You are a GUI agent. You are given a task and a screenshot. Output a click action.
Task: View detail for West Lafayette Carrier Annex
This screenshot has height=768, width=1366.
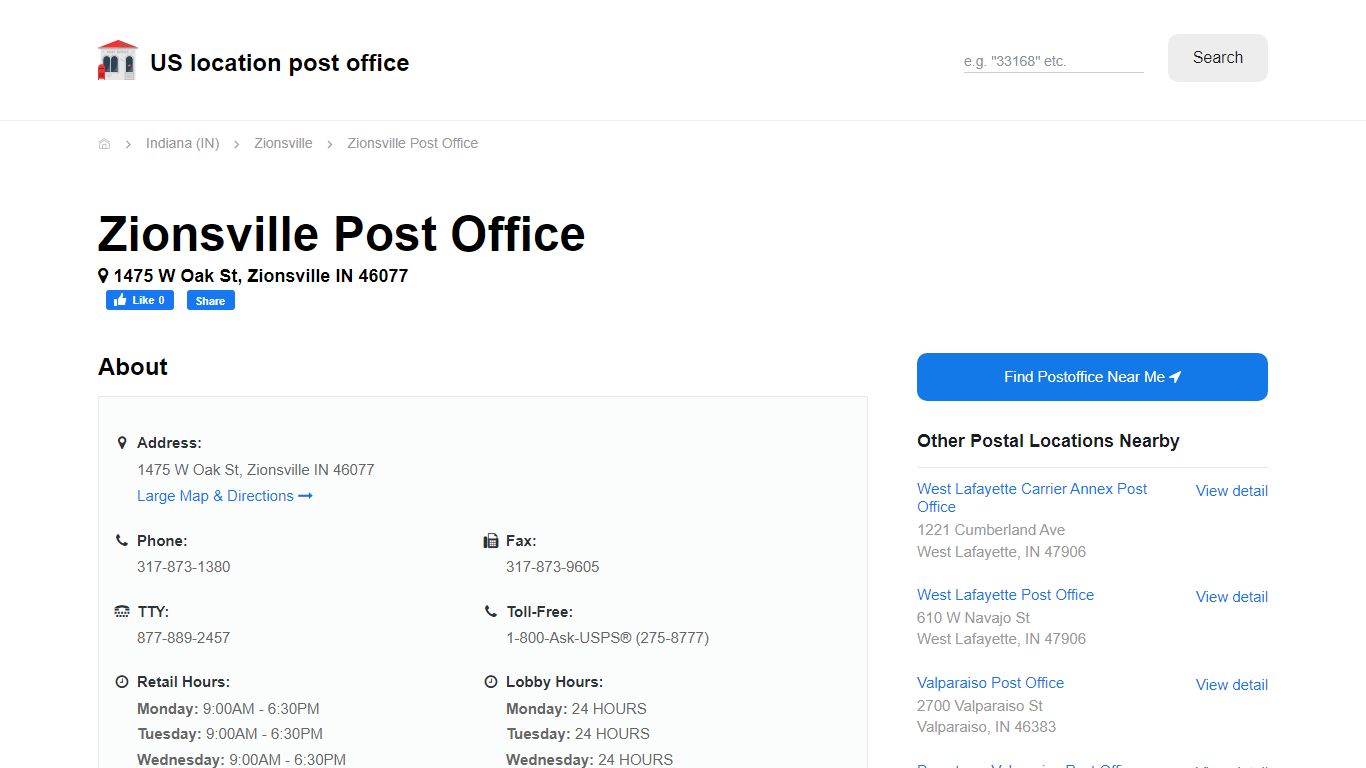point(1232,491)
